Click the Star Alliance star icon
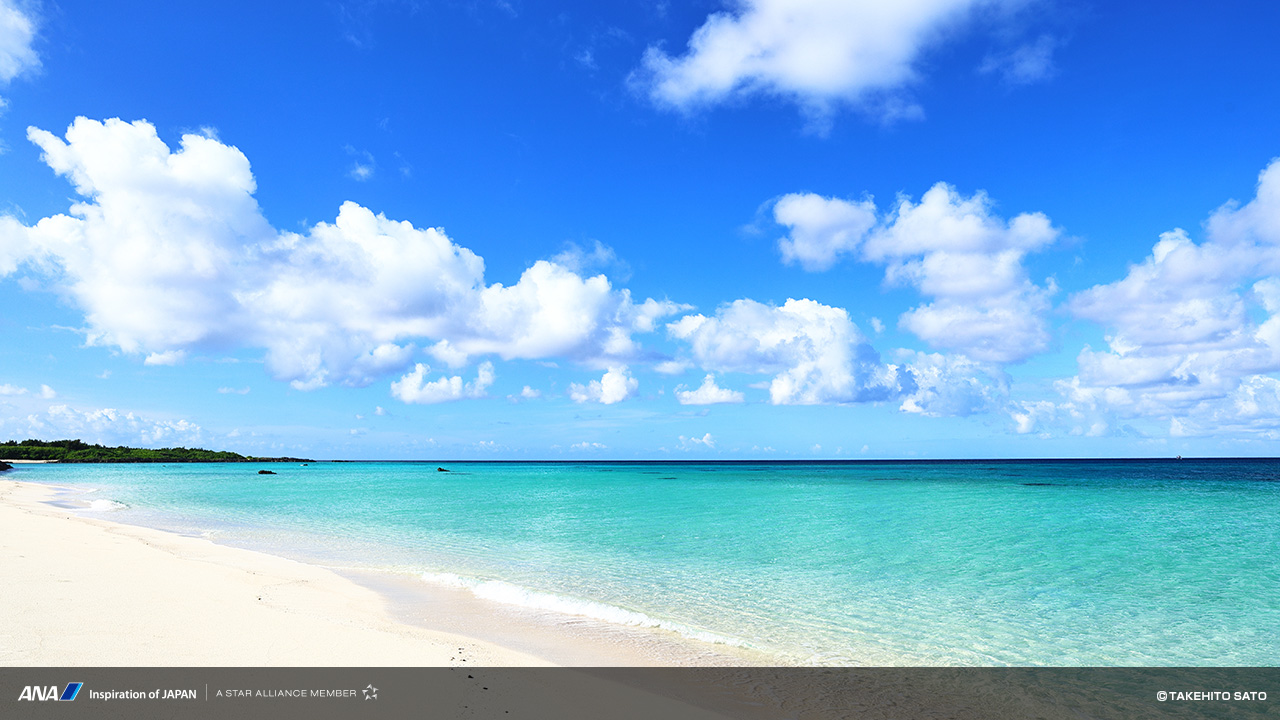The image size is (1280, 720). 370,692
